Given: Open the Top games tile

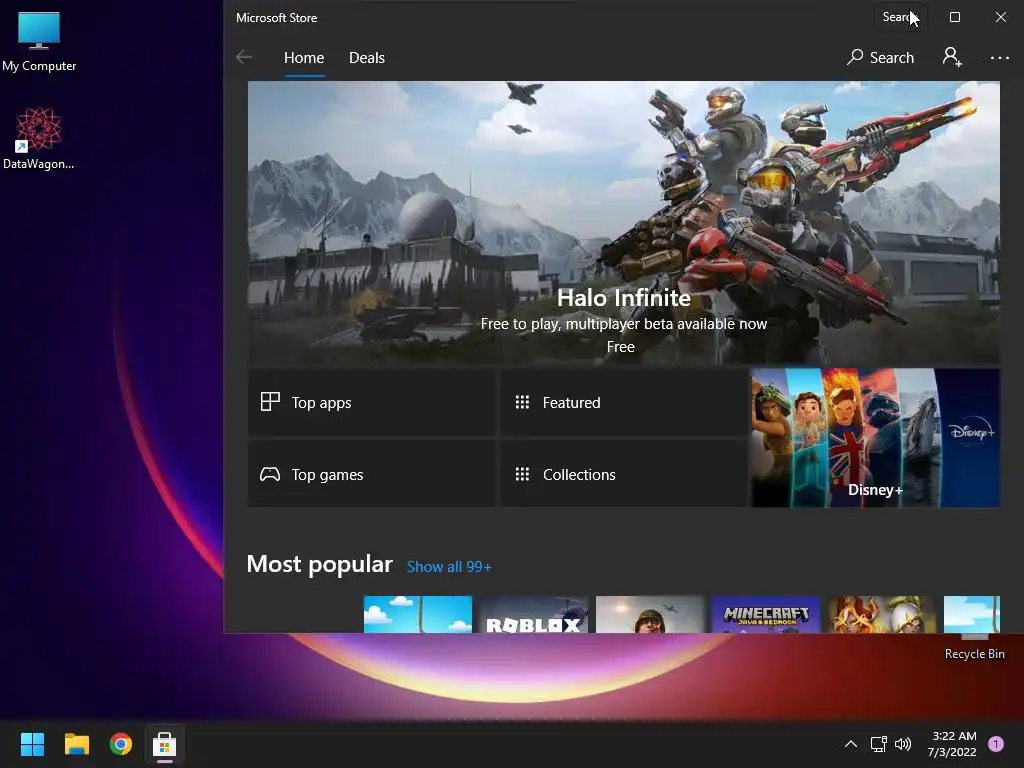Looking at the screenshot, I should 372,474.
